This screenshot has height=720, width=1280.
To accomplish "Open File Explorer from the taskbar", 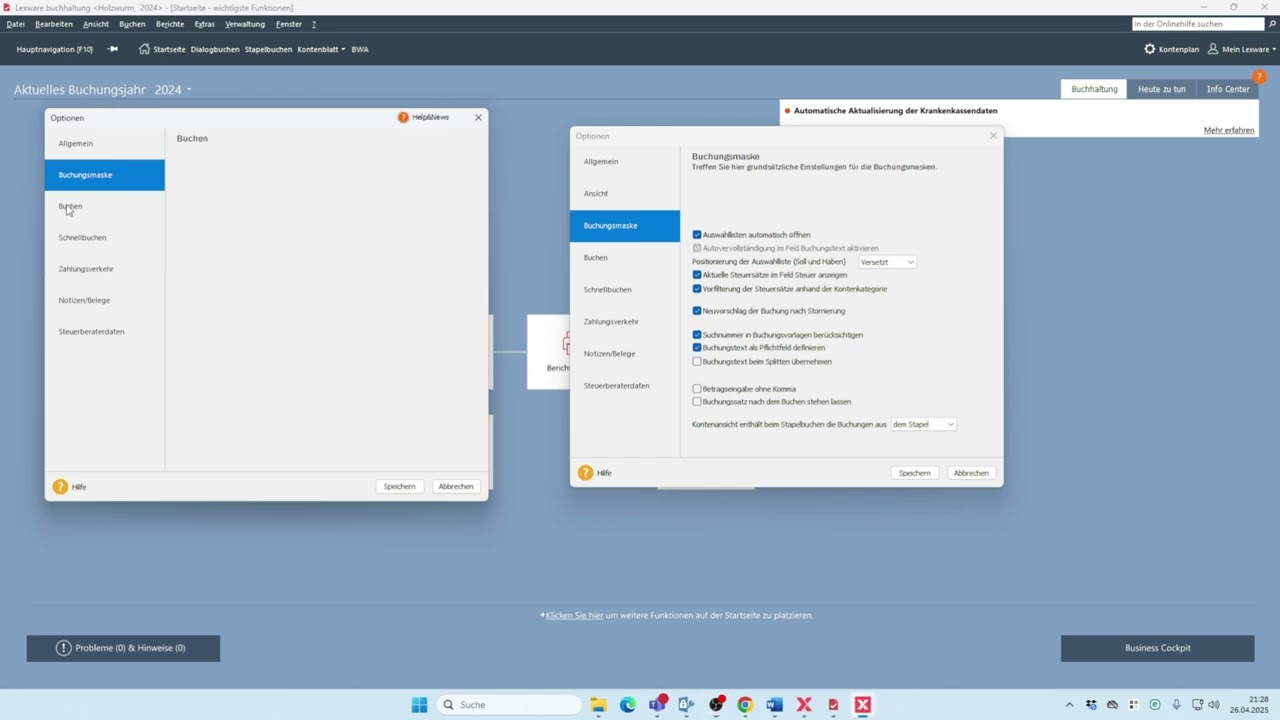I will coord(598,705).
